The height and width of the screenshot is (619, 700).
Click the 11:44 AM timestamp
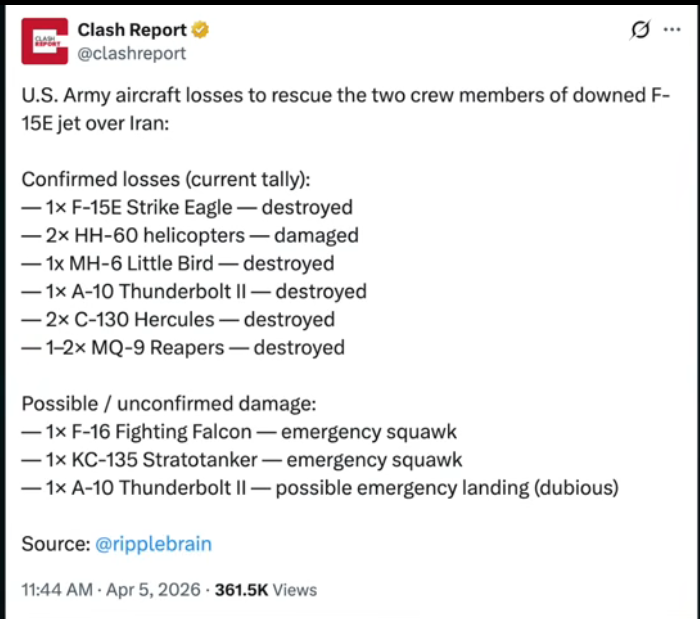click(57, 590)
